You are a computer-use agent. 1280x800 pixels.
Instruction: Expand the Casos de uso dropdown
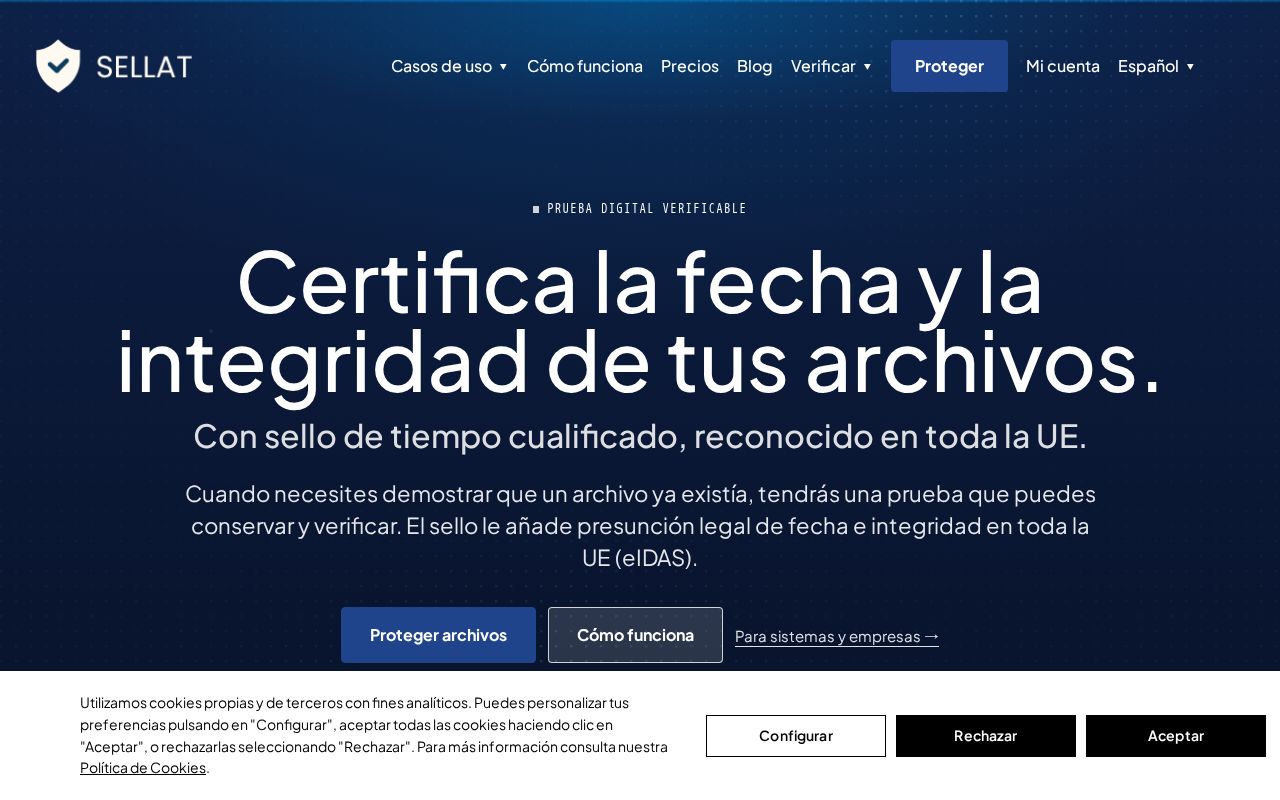click(450, 66)
